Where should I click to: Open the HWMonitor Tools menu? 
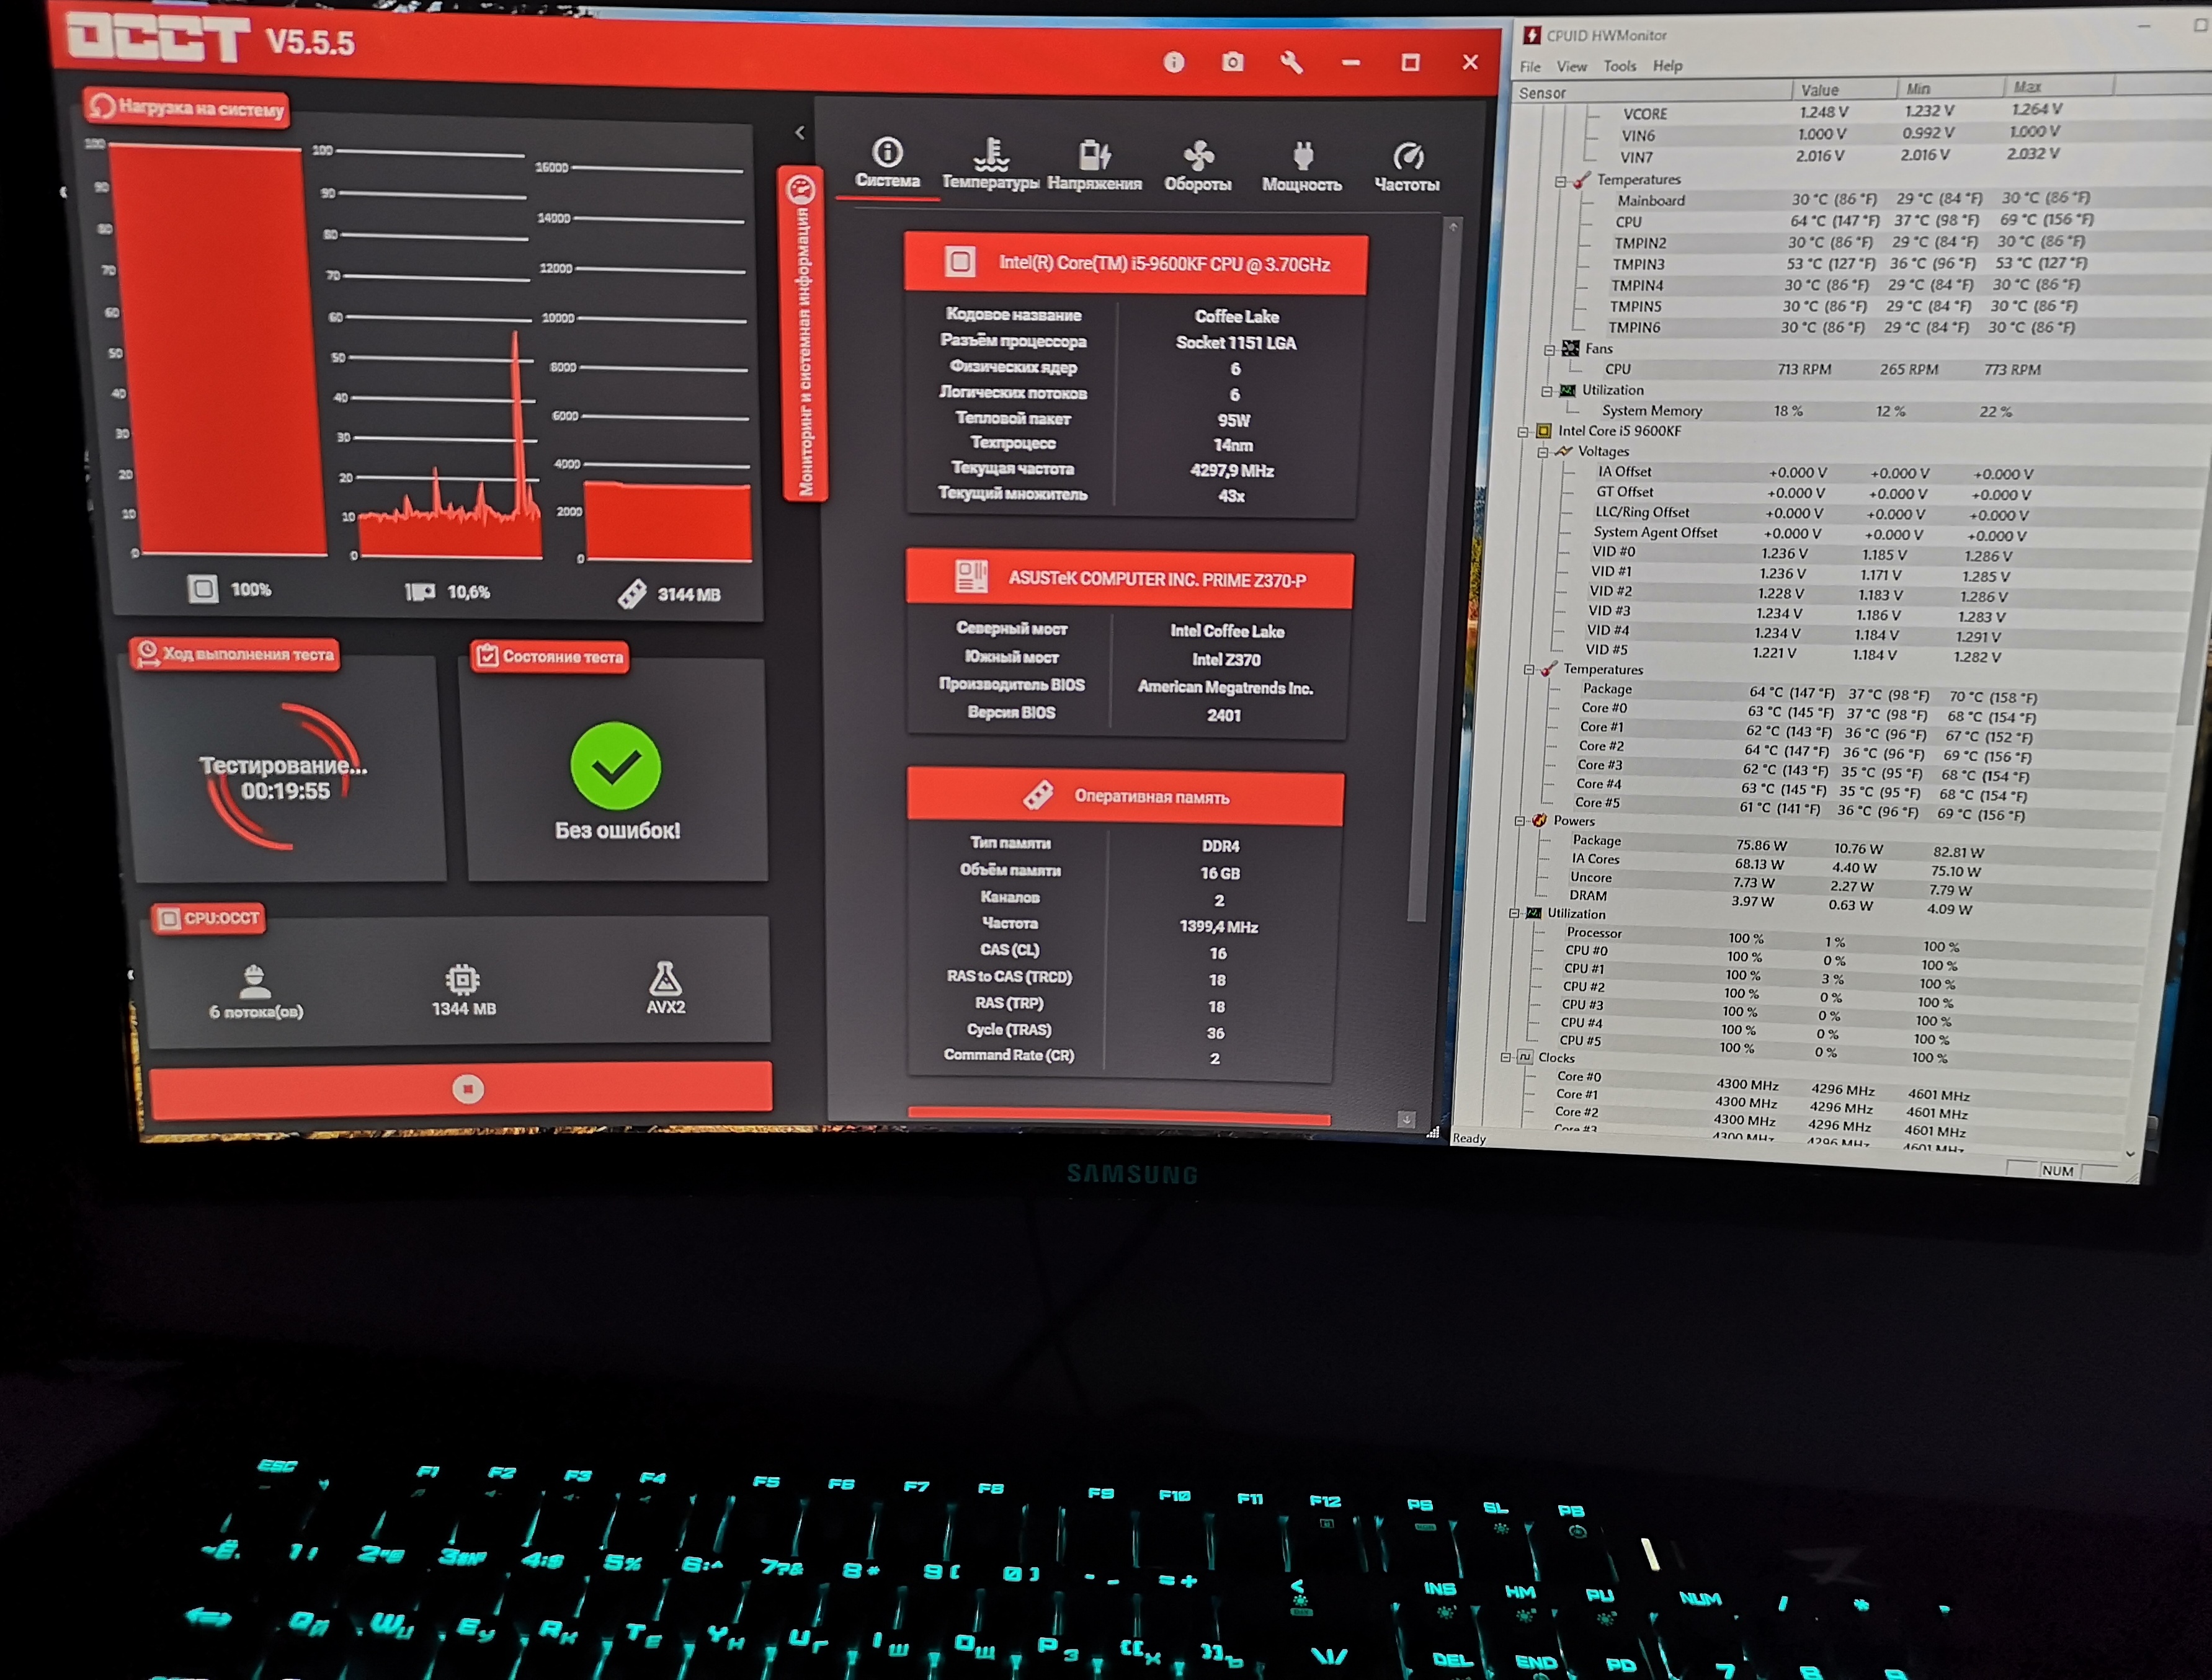point(1620,66)
